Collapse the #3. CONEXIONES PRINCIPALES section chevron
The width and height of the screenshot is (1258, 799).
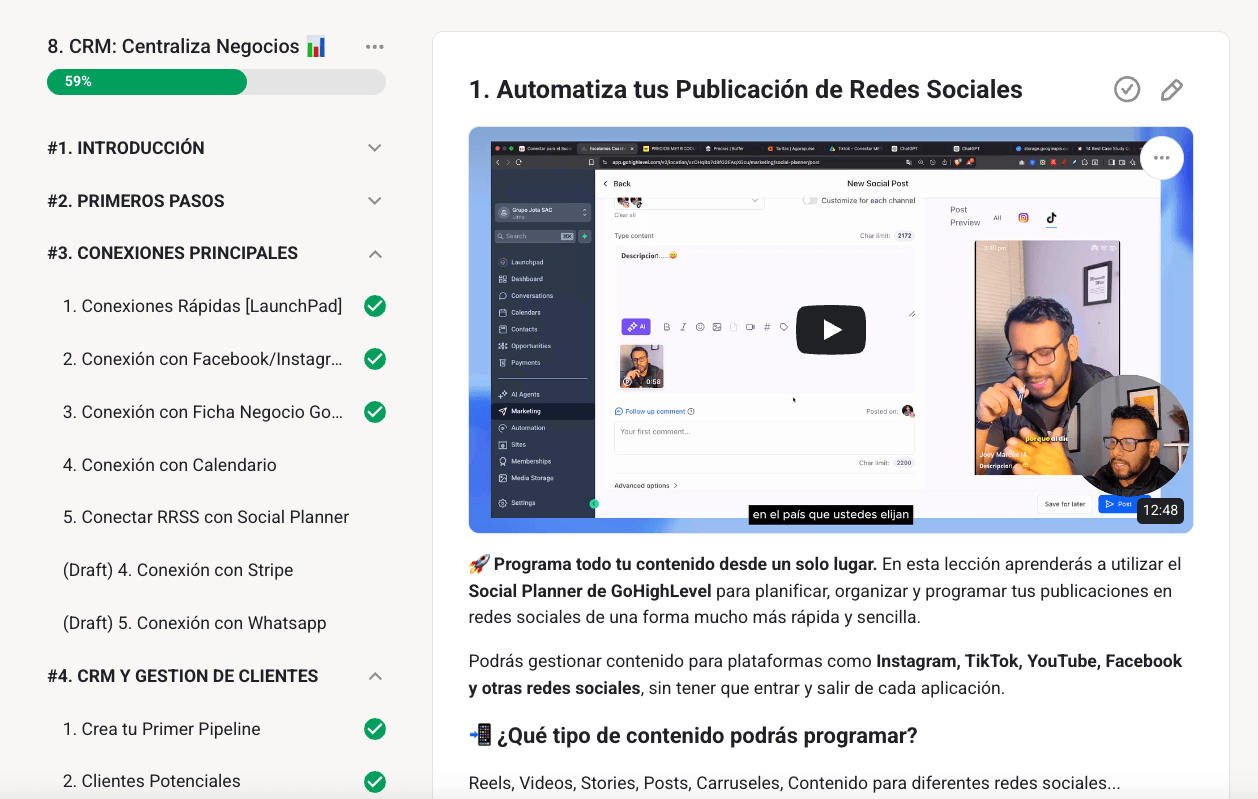click(x=375, y=254)
